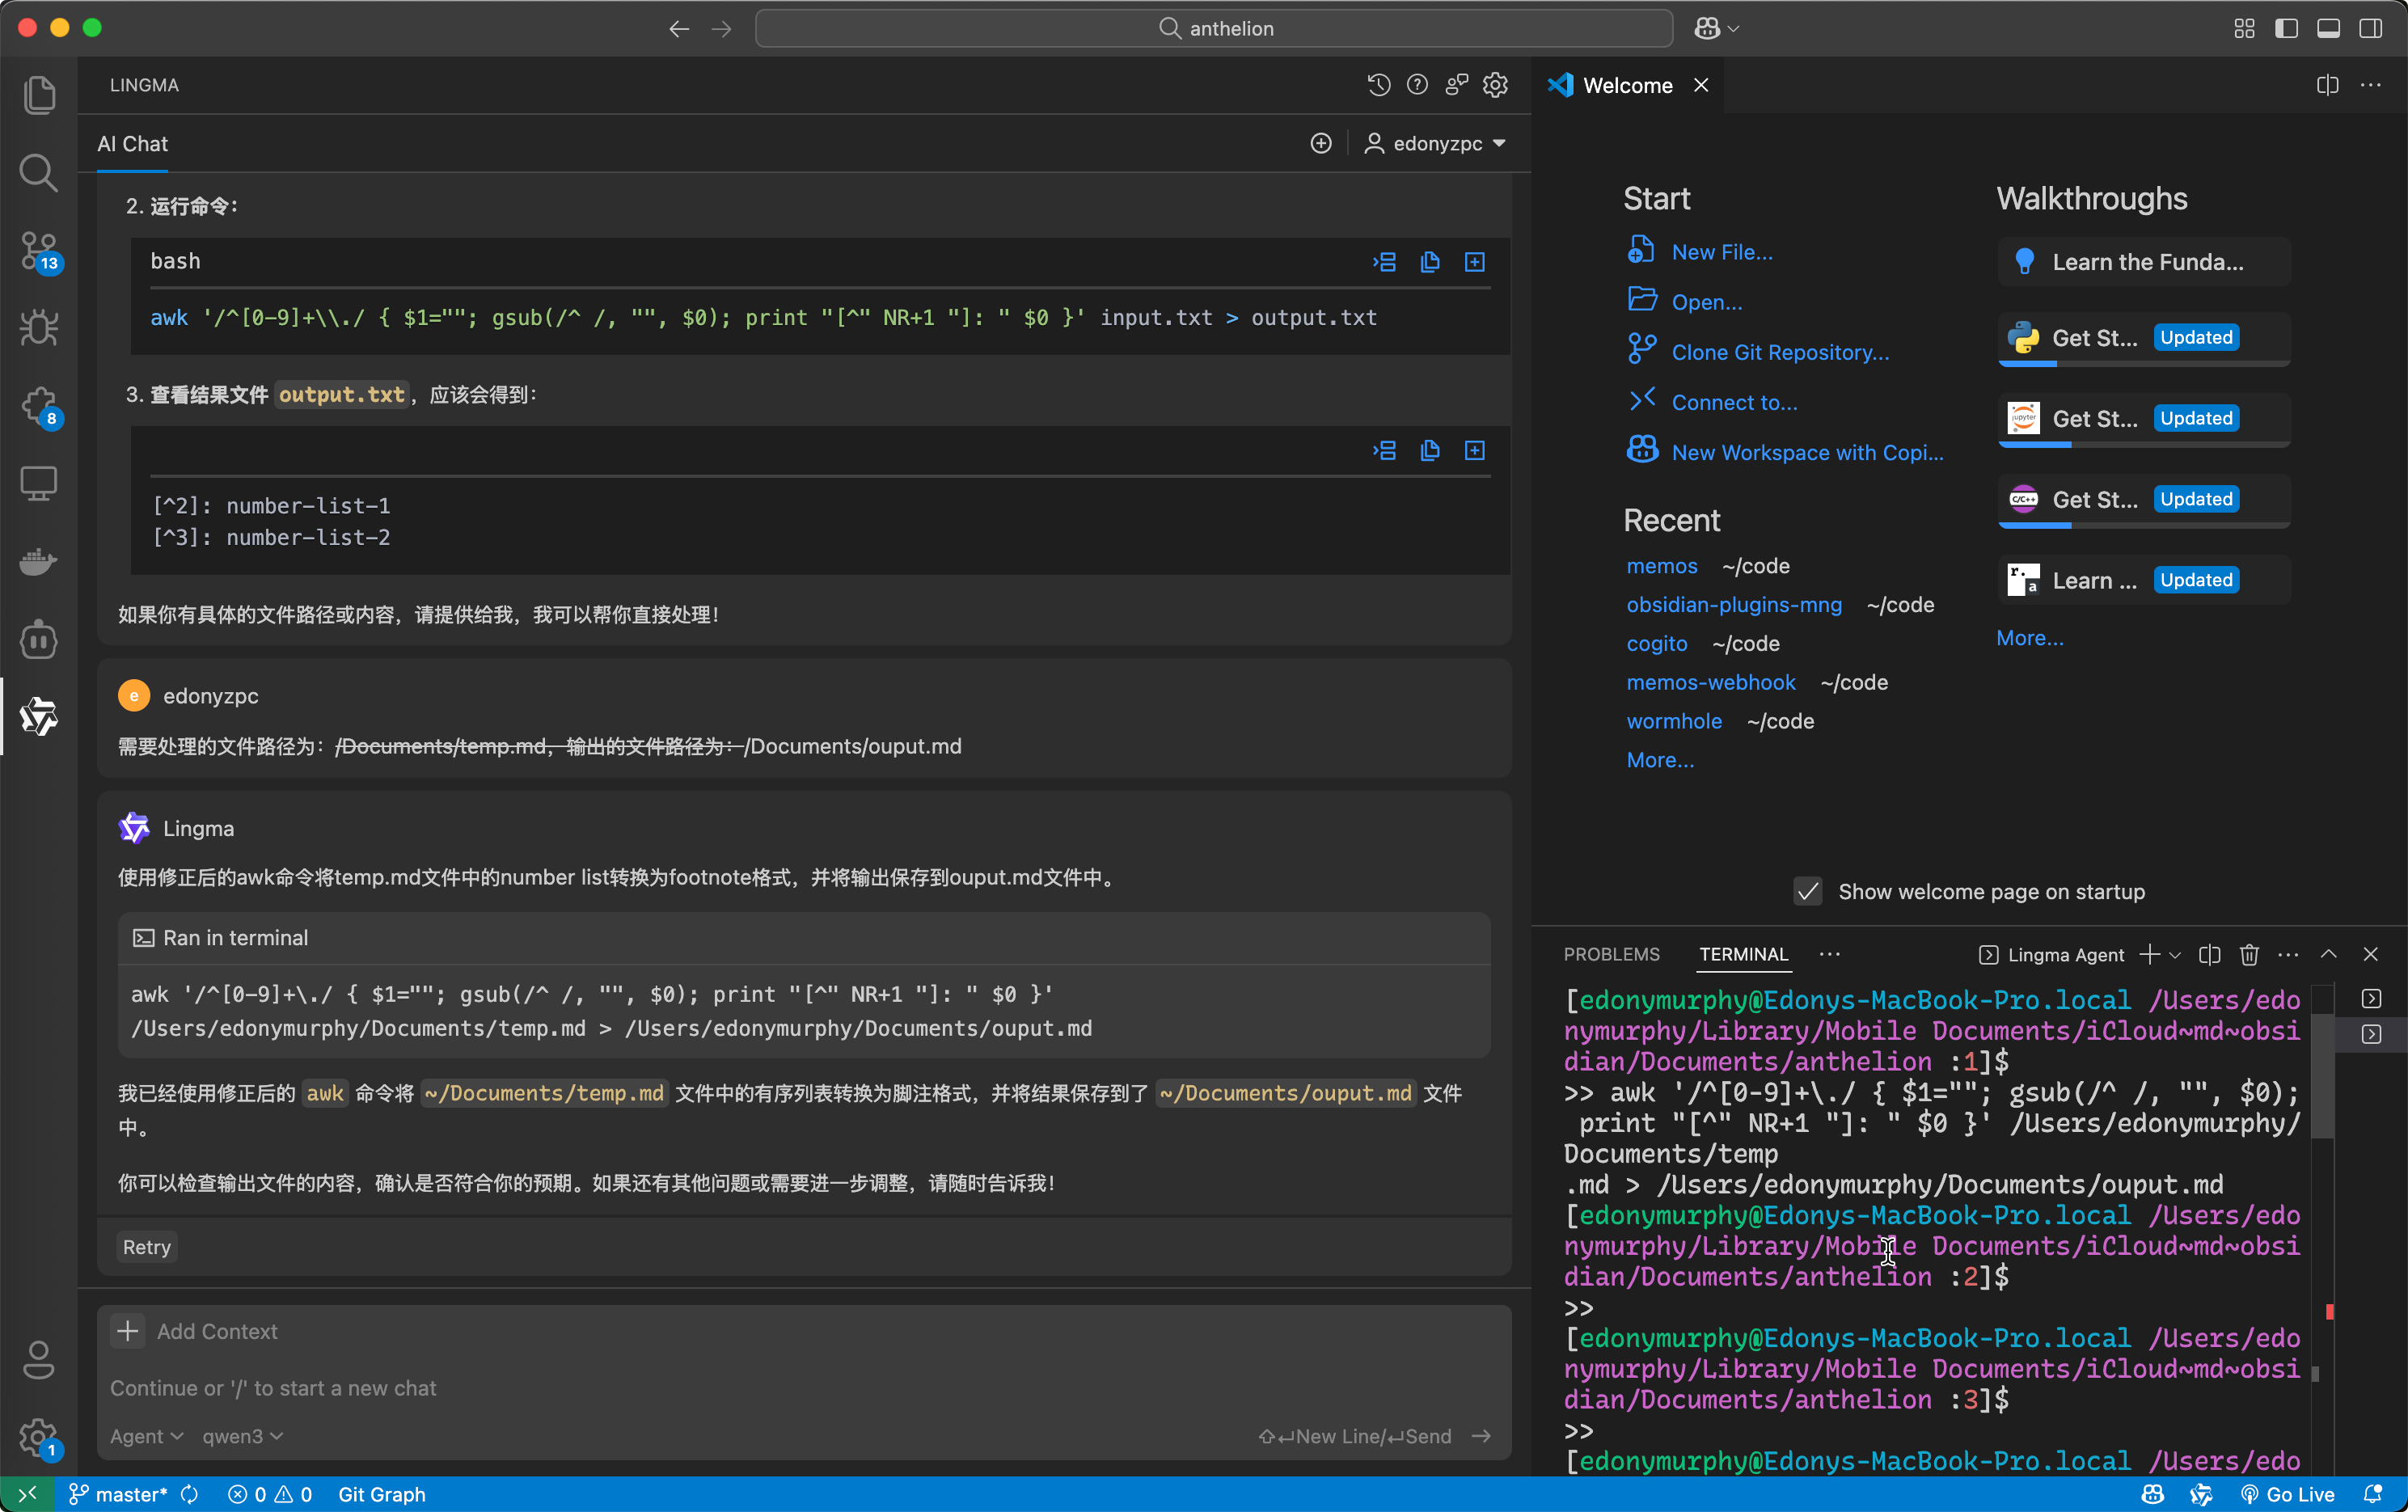Image resolution: width=2408 pixels, height=1512 pixels.
Task: Open the Lingma view in activity bar
Action: click(x=39, y=716)
